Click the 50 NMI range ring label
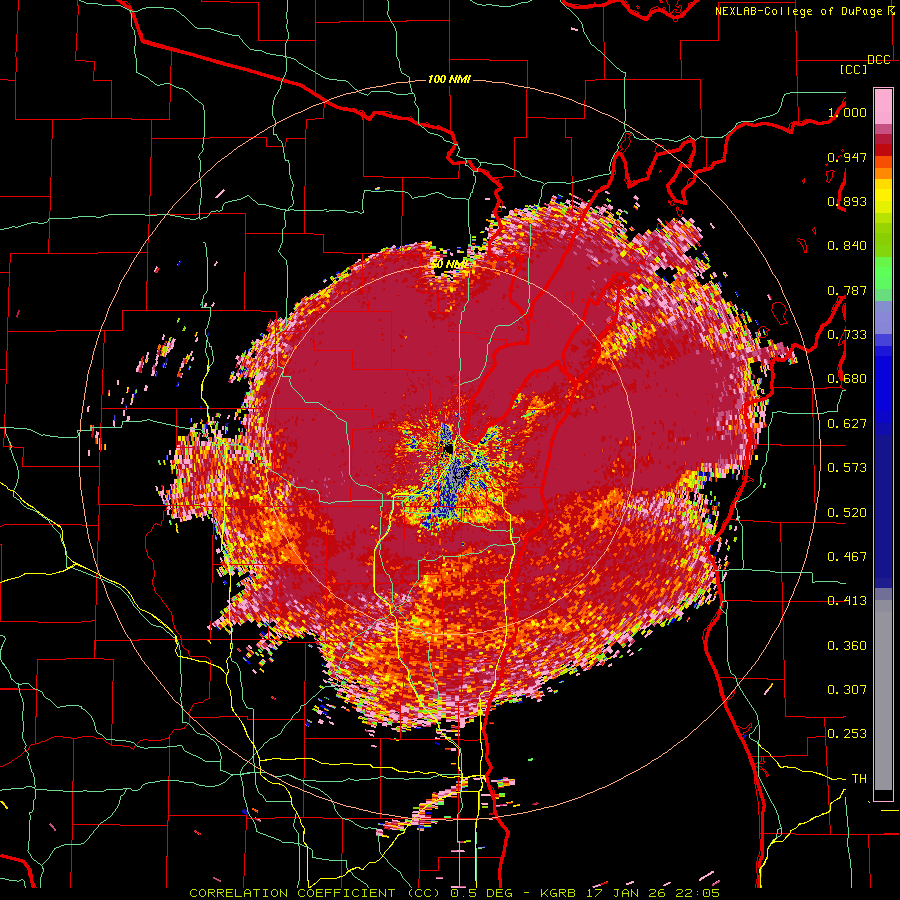The height and width of the screenshot is (900, 900). (449, 265)
